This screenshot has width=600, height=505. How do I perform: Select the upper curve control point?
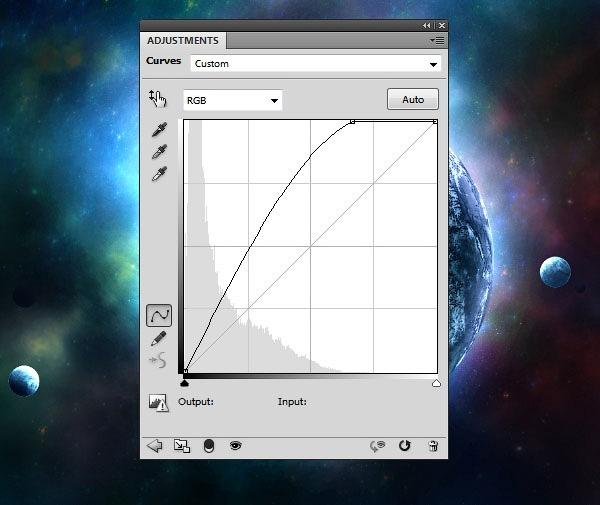pos(352,122)
